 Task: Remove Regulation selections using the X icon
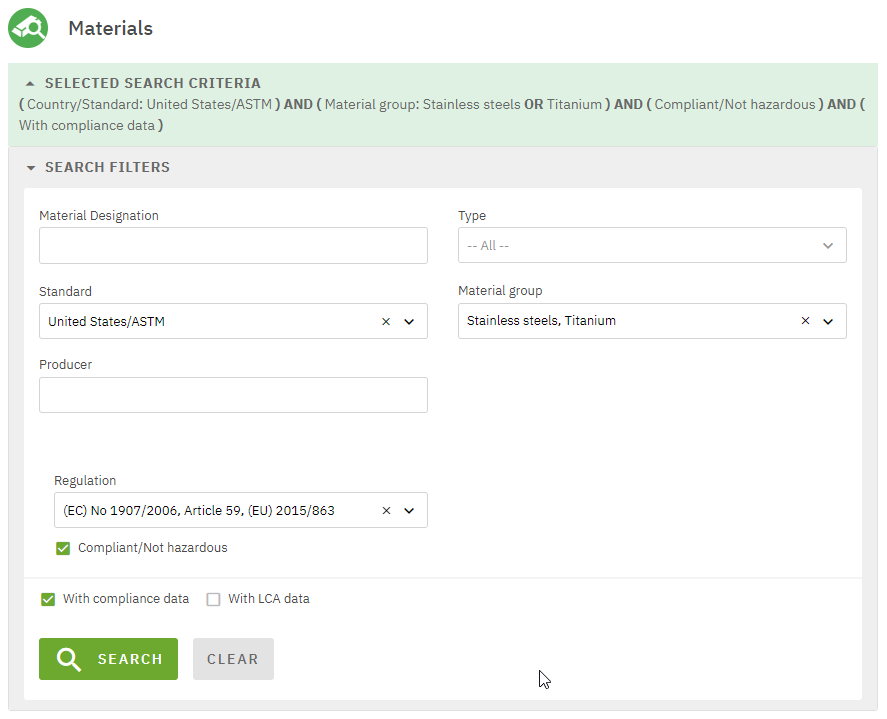point(386,510)
